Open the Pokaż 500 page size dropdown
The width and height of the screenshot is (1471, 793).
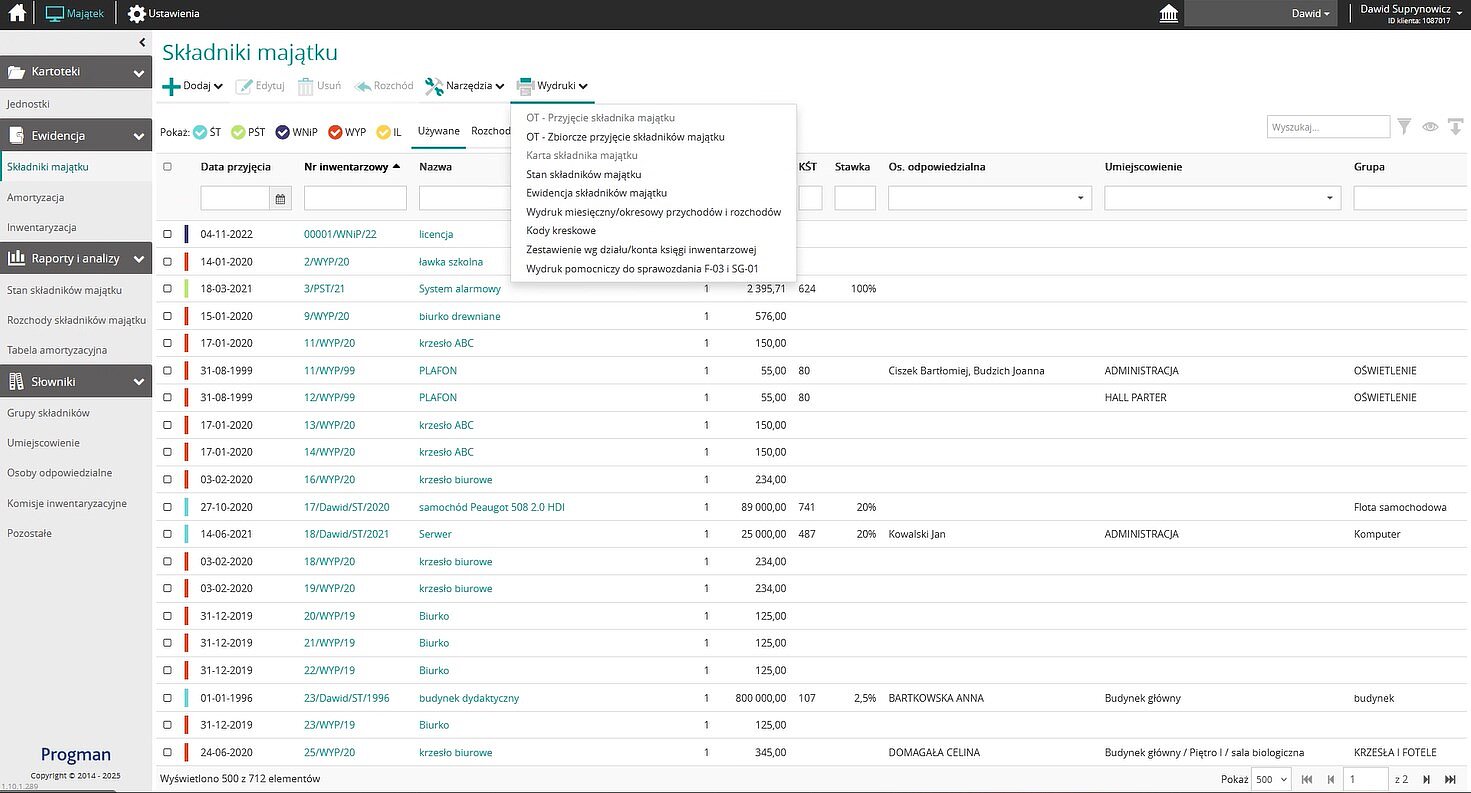1270,779
